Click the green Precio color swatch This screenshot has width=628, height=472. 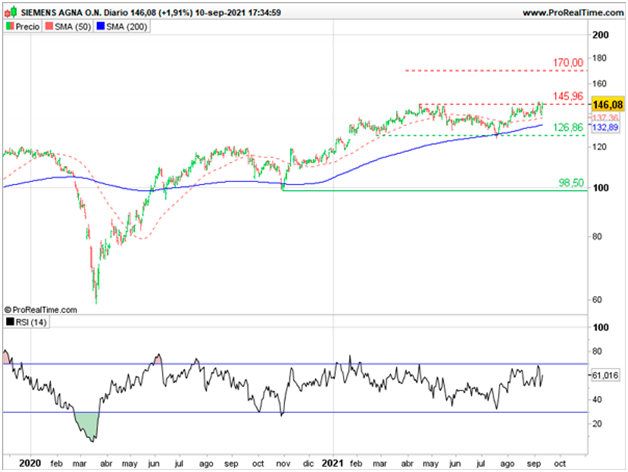click(10, 26)
